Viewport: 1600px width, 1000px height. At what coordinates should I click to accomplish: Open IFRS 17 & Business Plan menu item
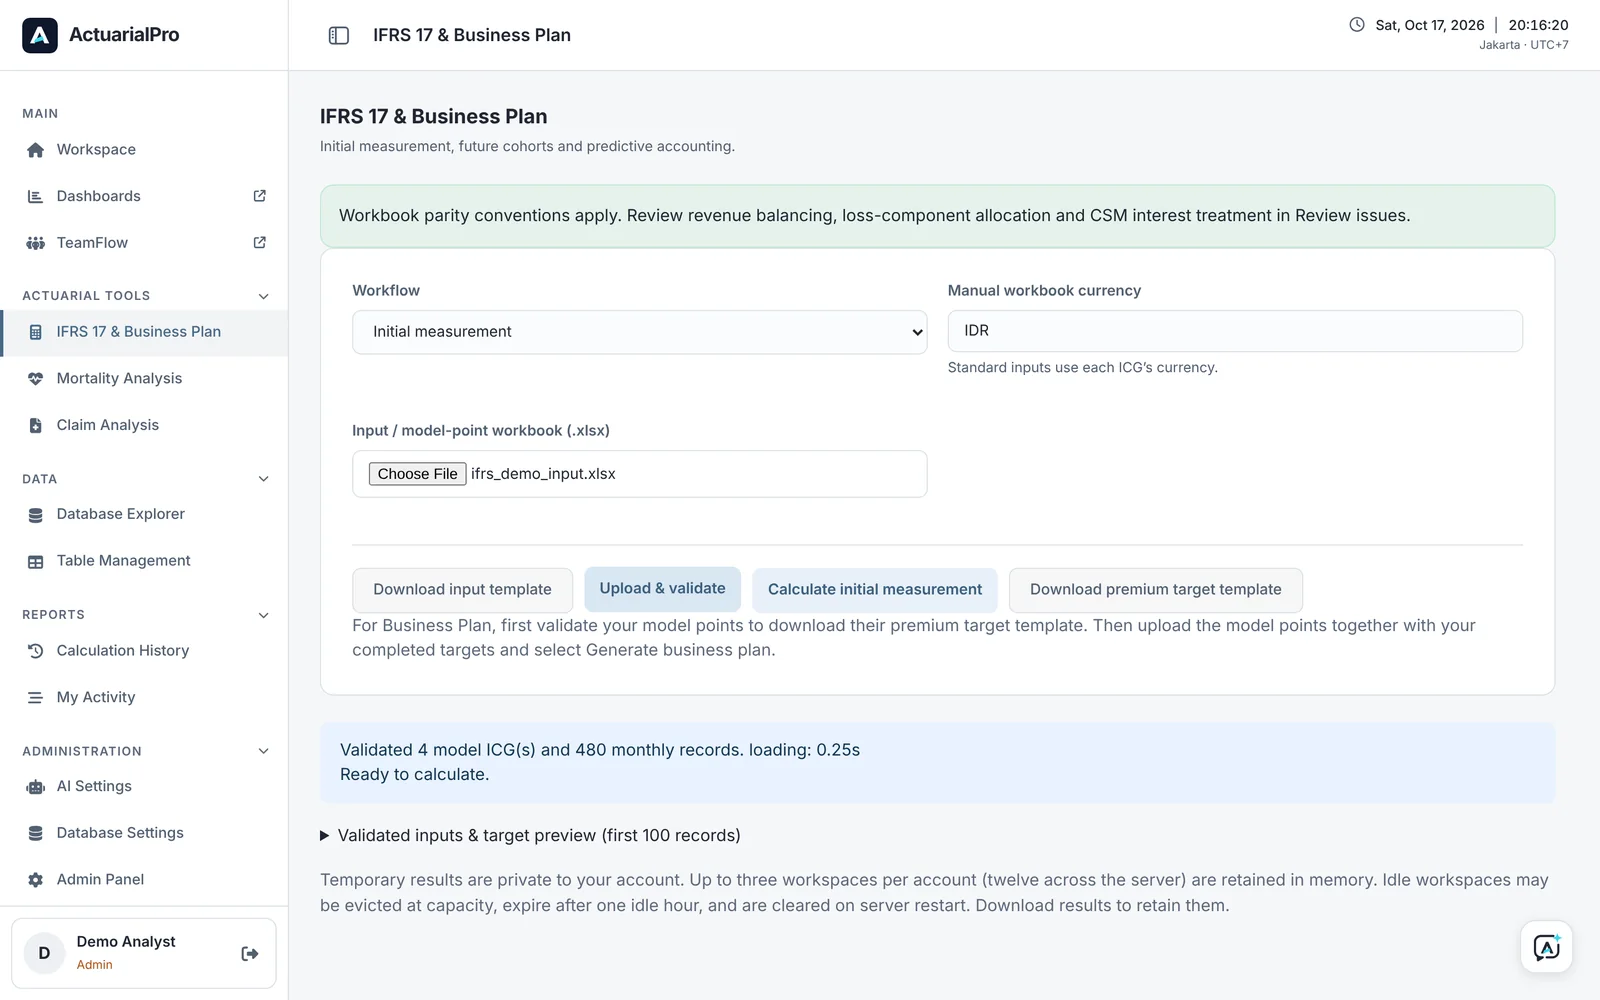click(145, 332)
